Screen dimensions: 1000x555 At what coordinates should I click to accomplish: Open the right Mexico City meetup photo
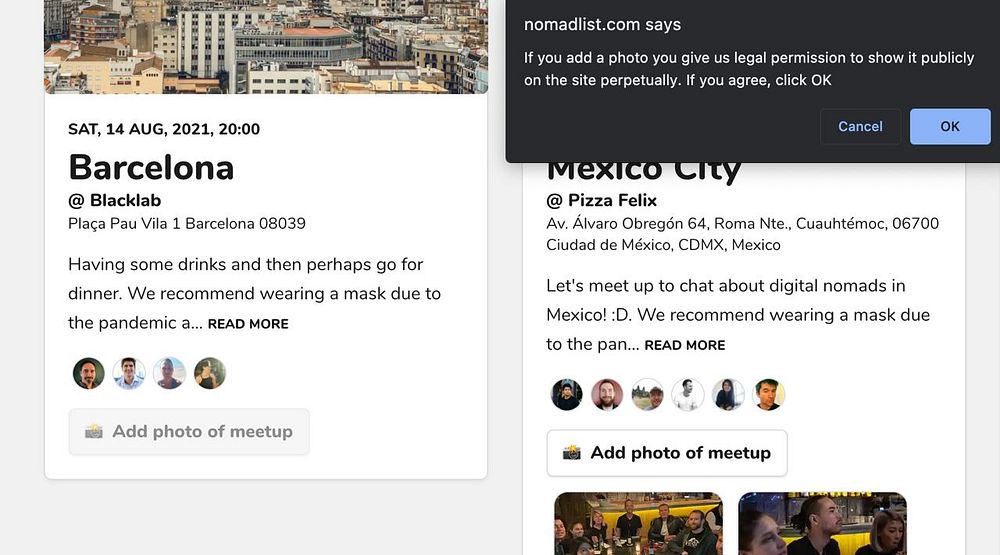coord(822,523)
